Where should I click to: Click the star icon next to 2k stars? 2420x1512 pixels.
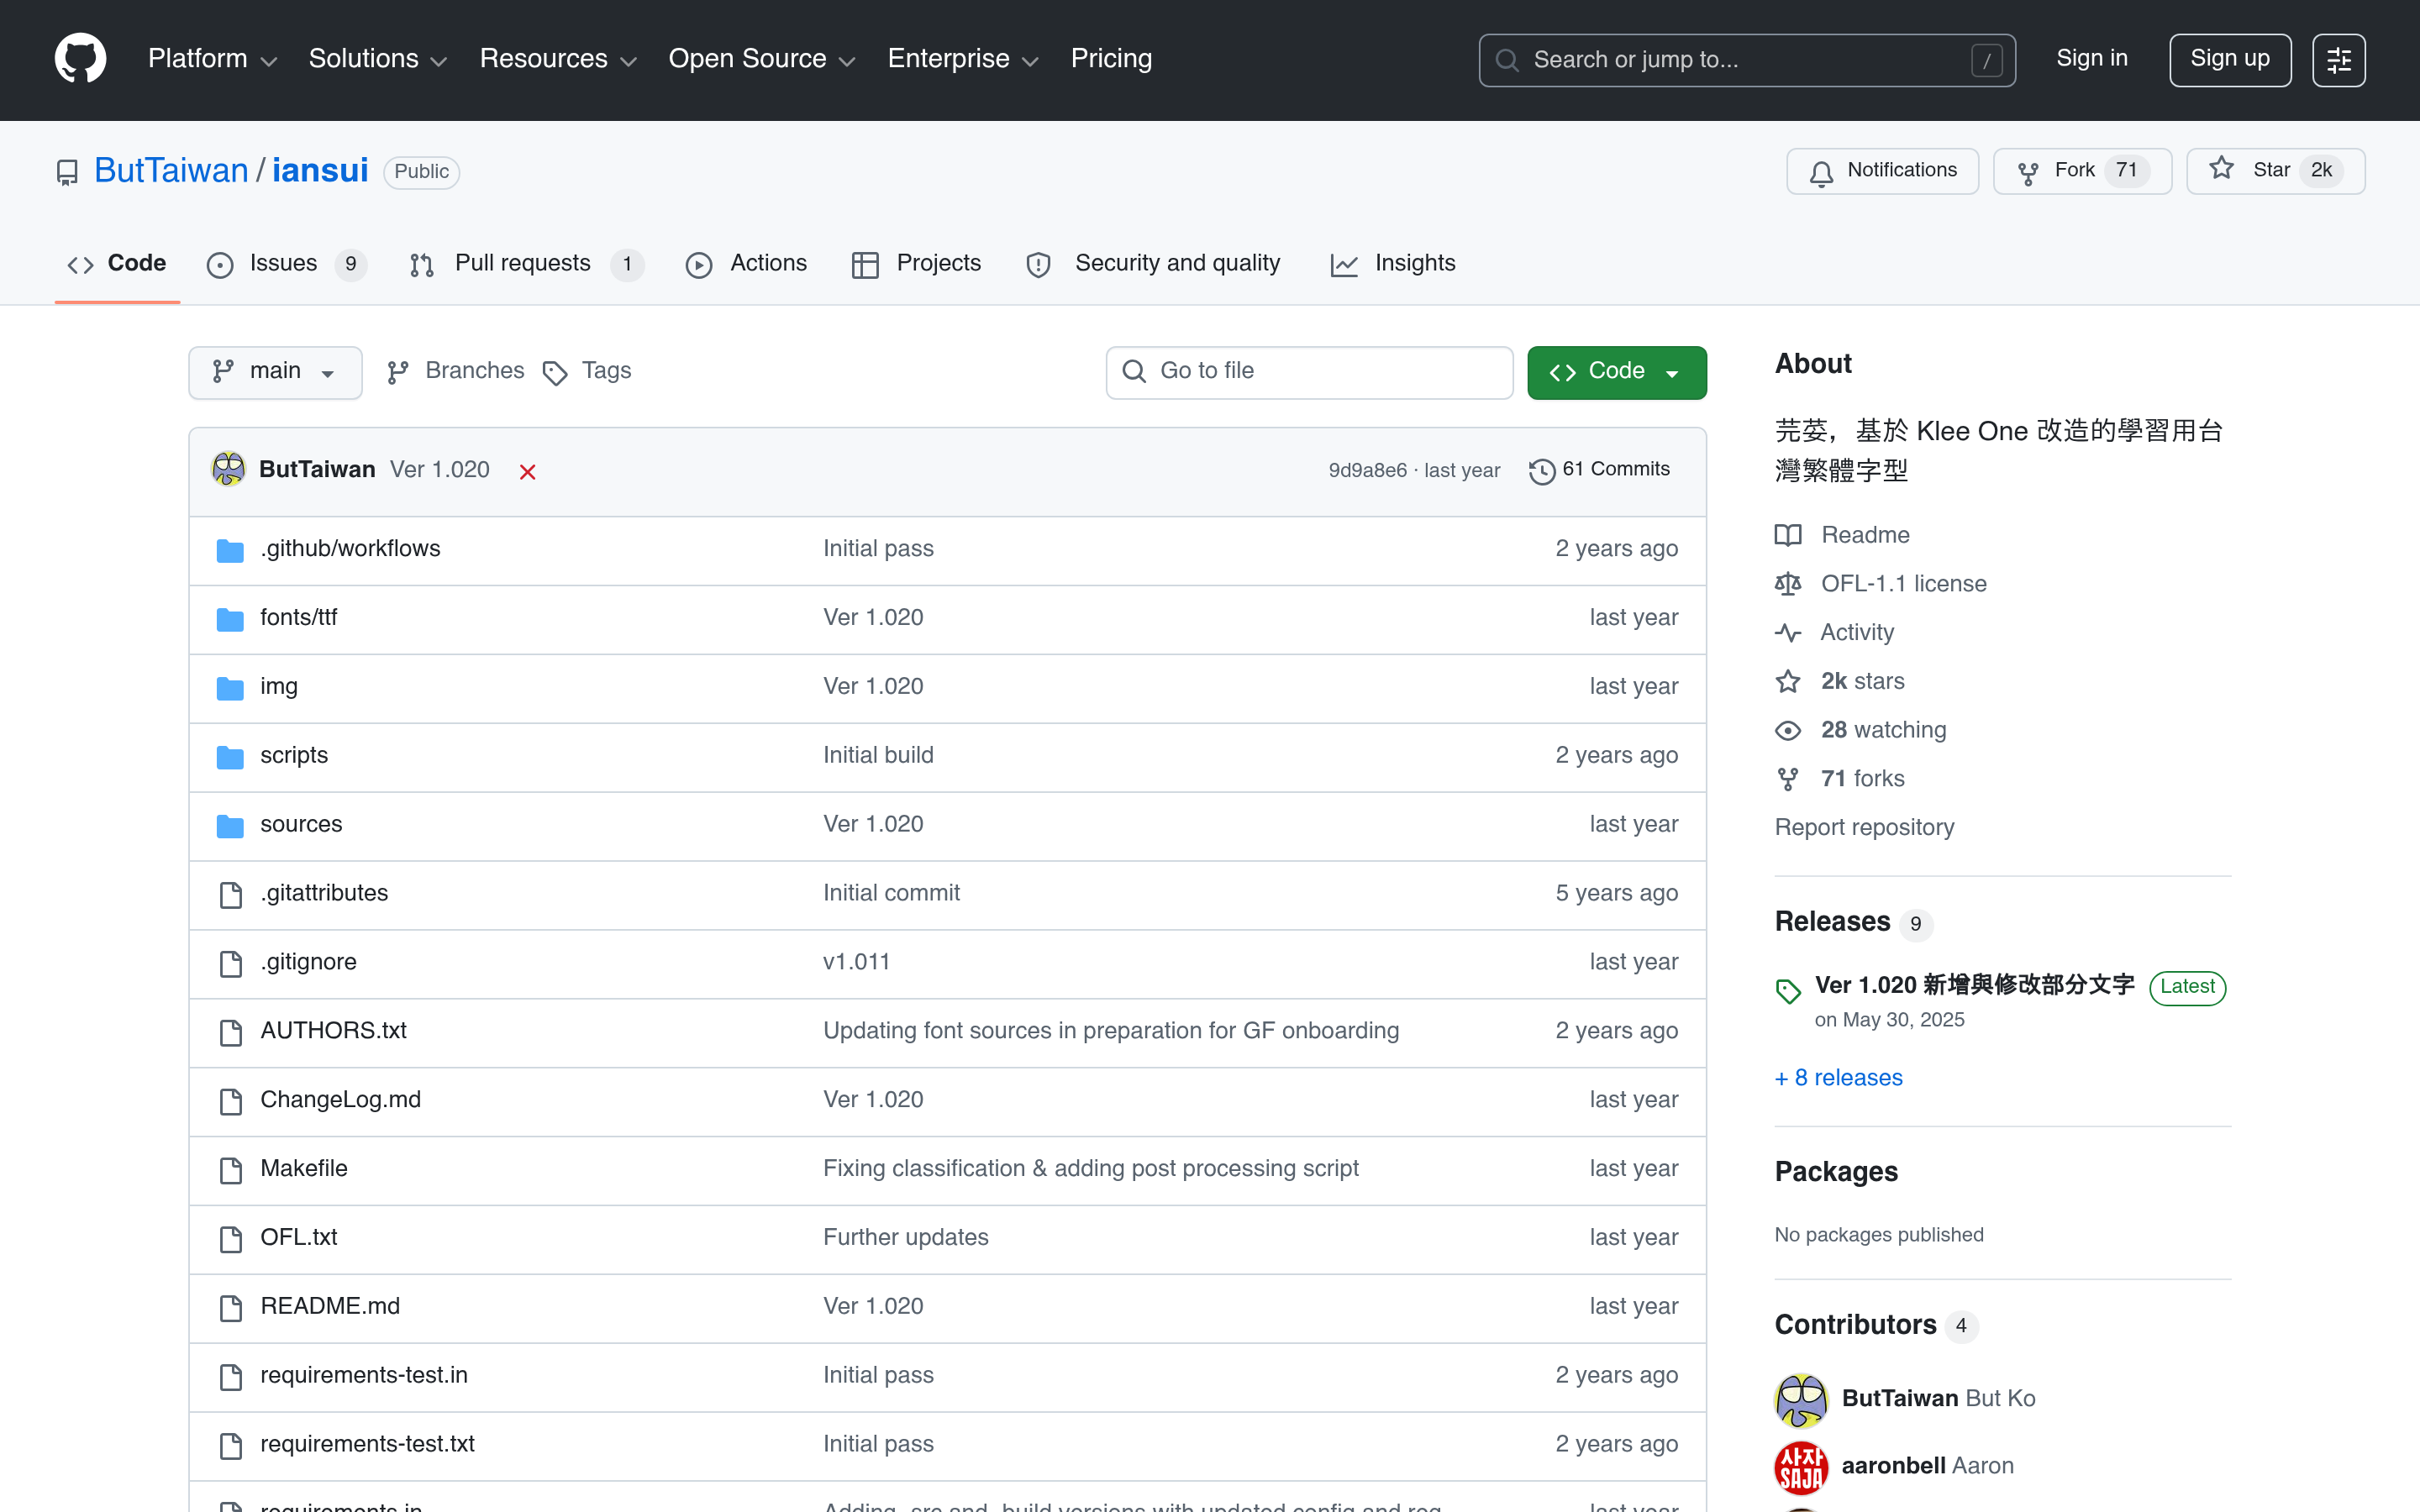pos(1788,682)
